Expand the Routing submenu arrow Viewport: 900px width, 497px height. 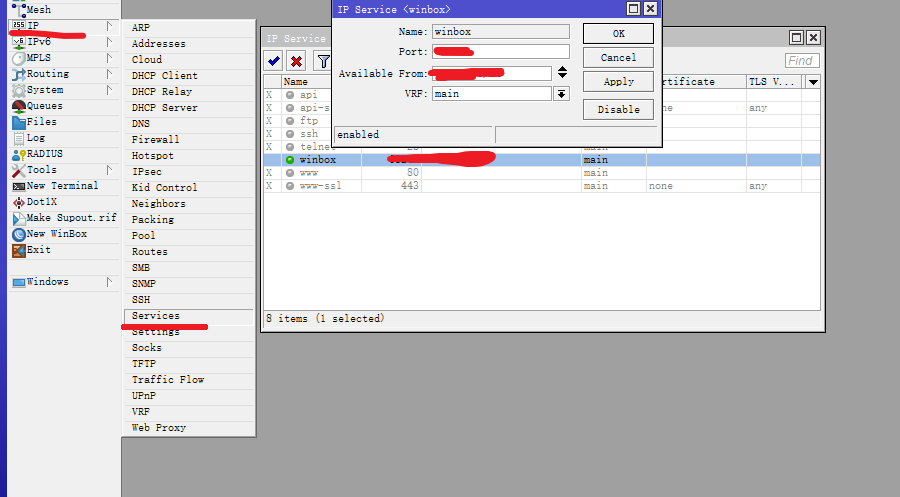[109, 74]
